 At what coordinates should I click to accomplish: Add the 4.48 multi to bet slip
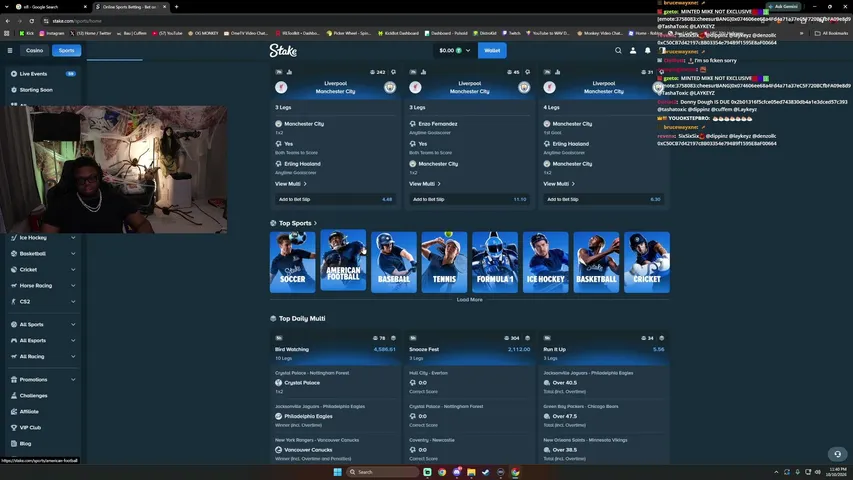(x=335, y=199)
